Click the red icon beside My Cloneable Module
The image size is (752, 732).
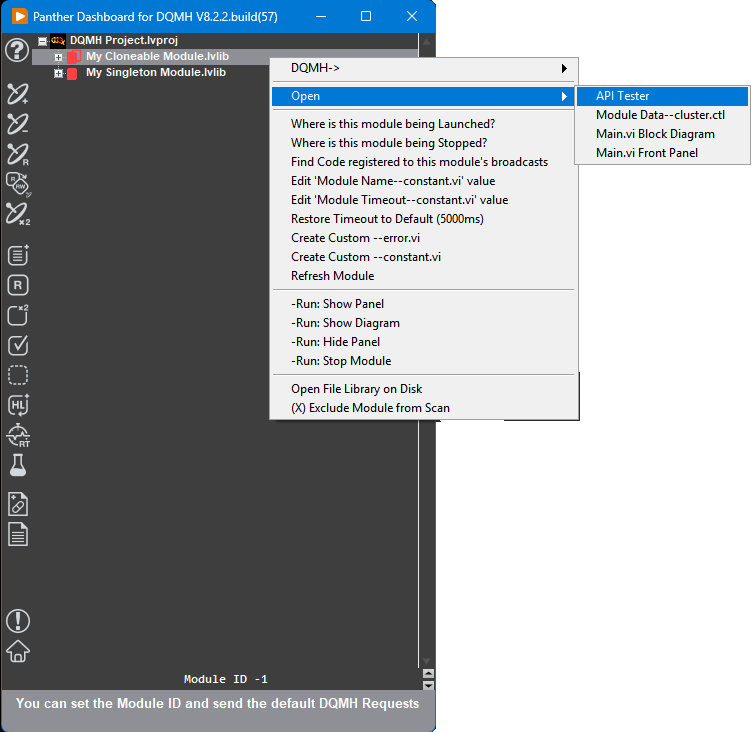point(73,57)
